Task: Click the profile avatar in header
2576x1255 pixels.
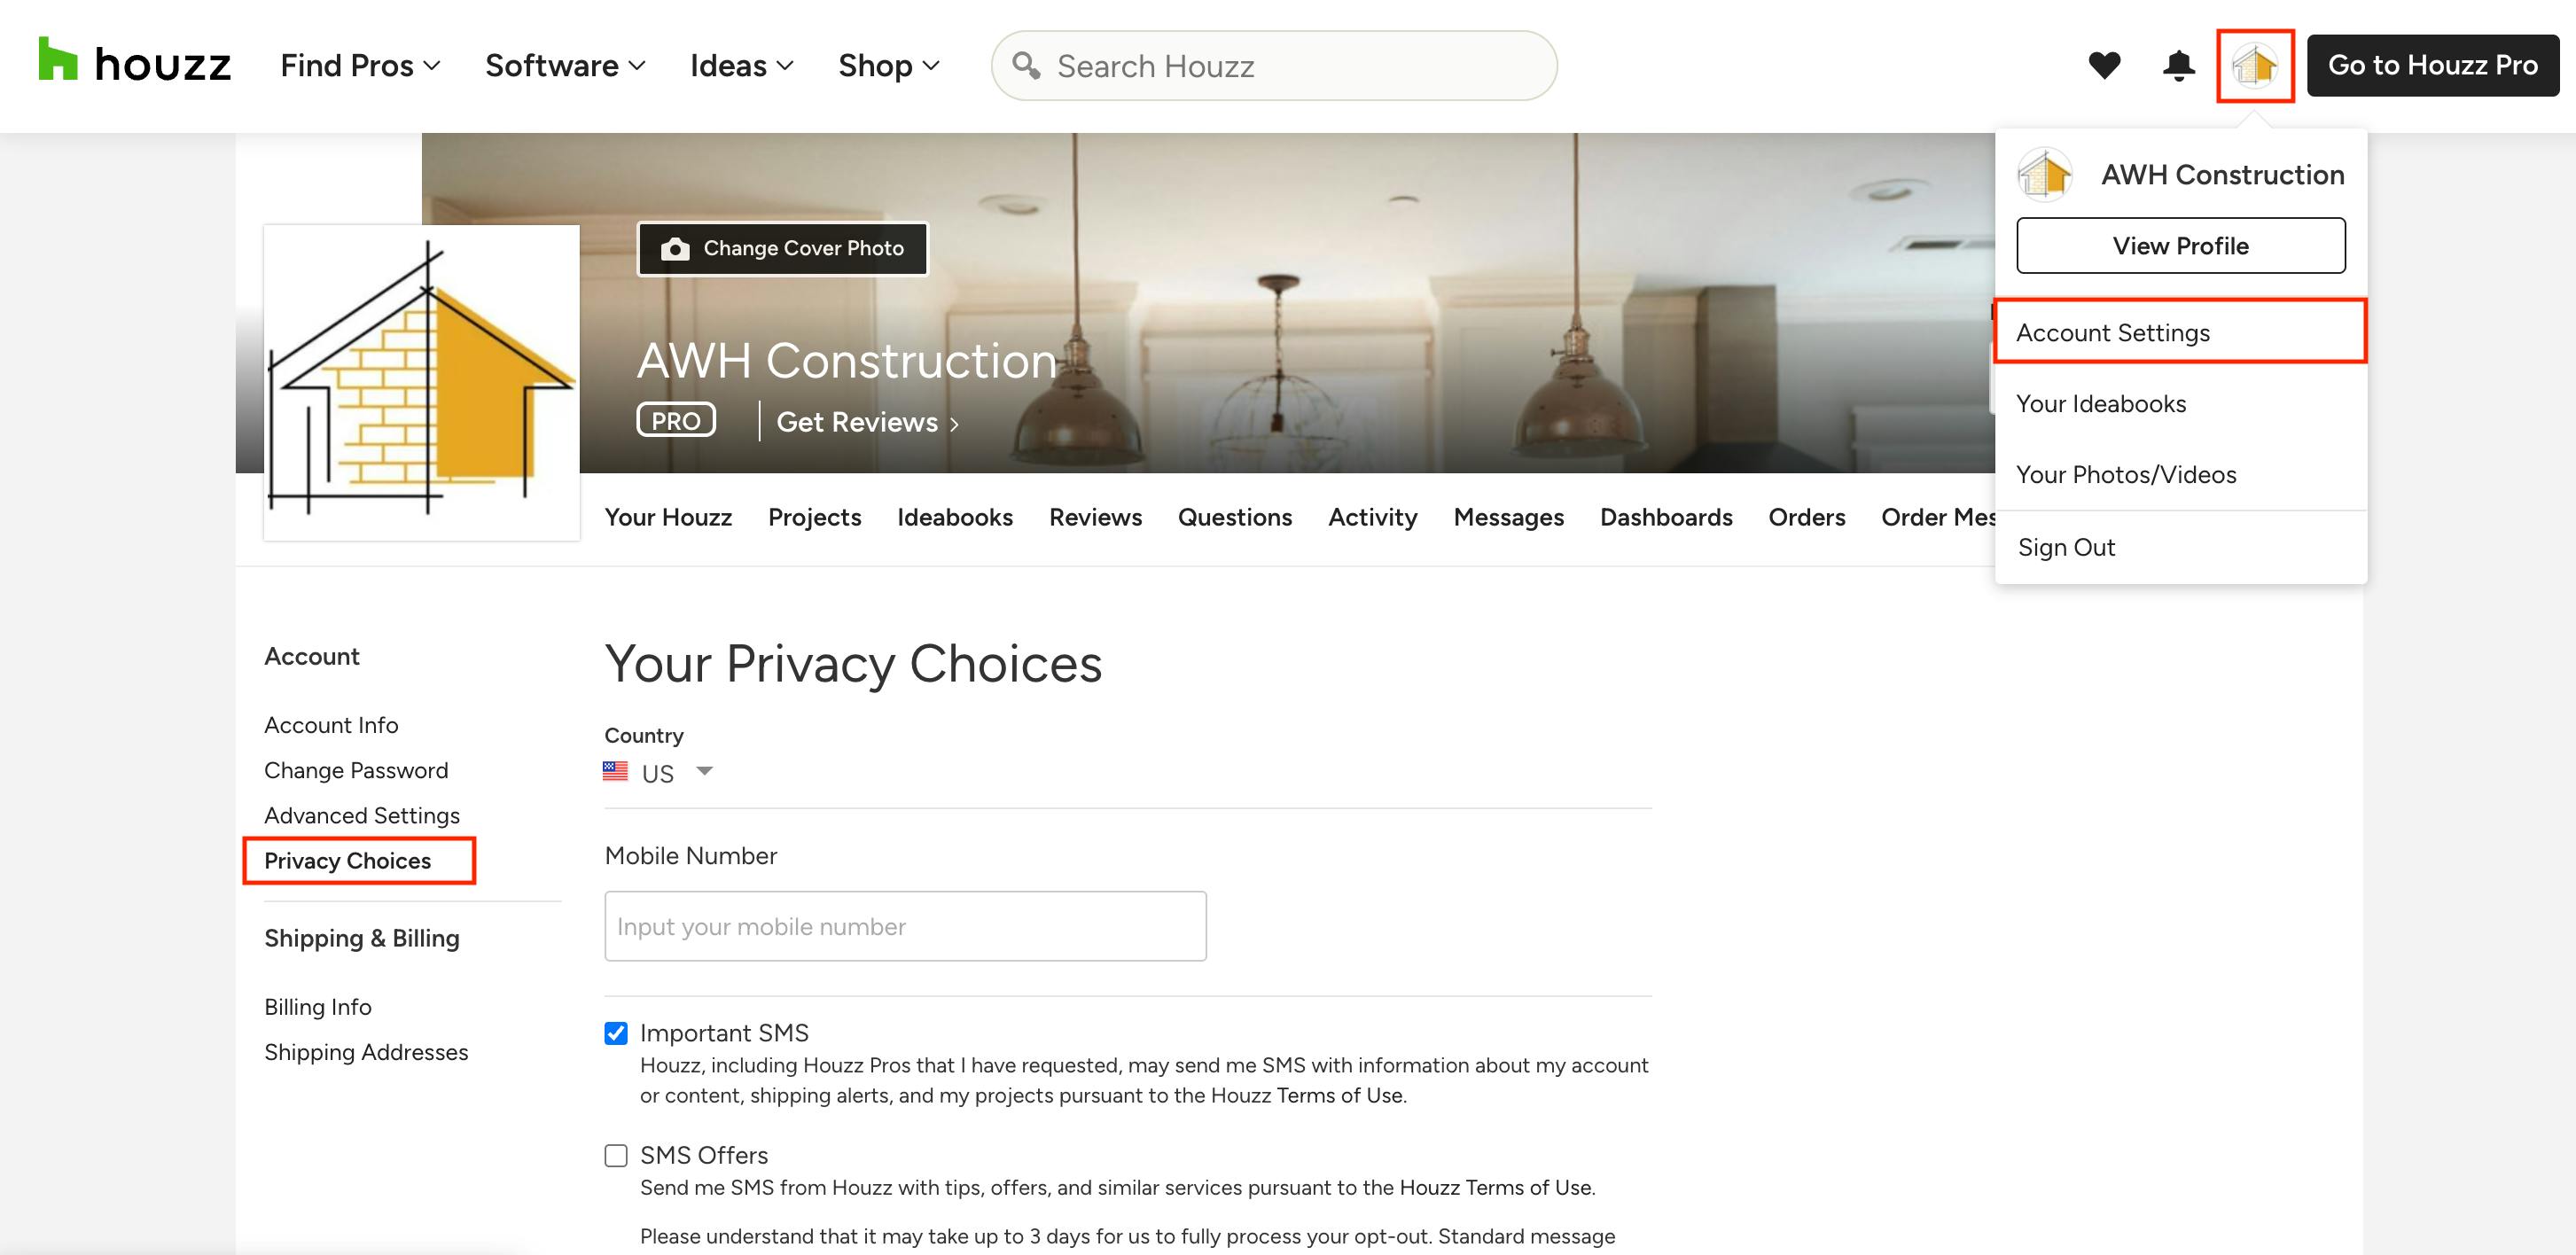Action: (x=2254, y=66)
